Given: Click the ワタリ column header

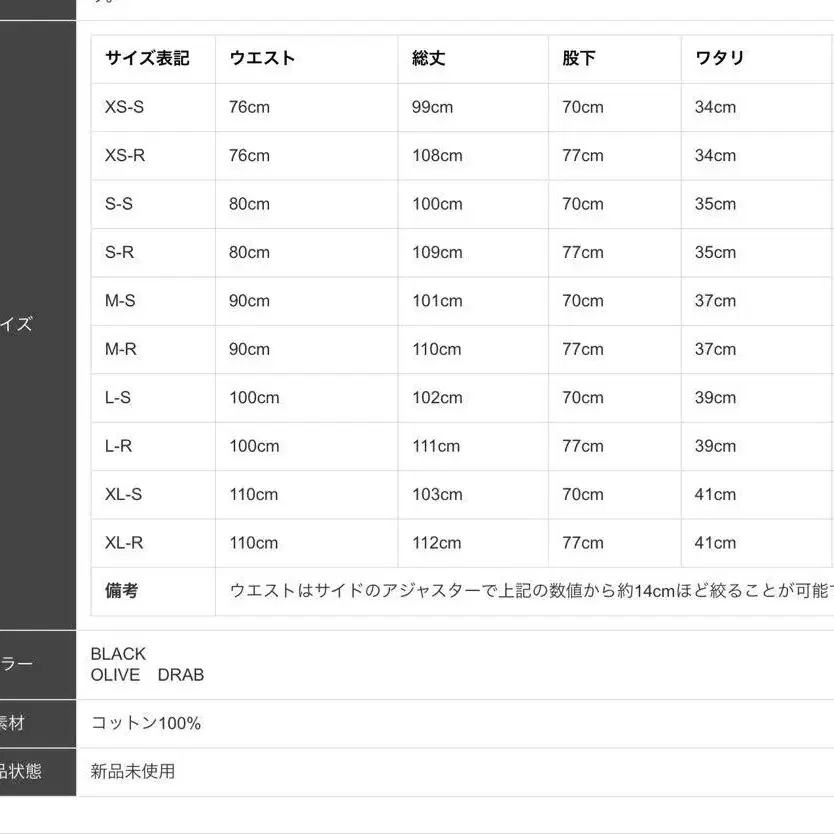Looking at the screenshot, I should [x=719, y=58].
